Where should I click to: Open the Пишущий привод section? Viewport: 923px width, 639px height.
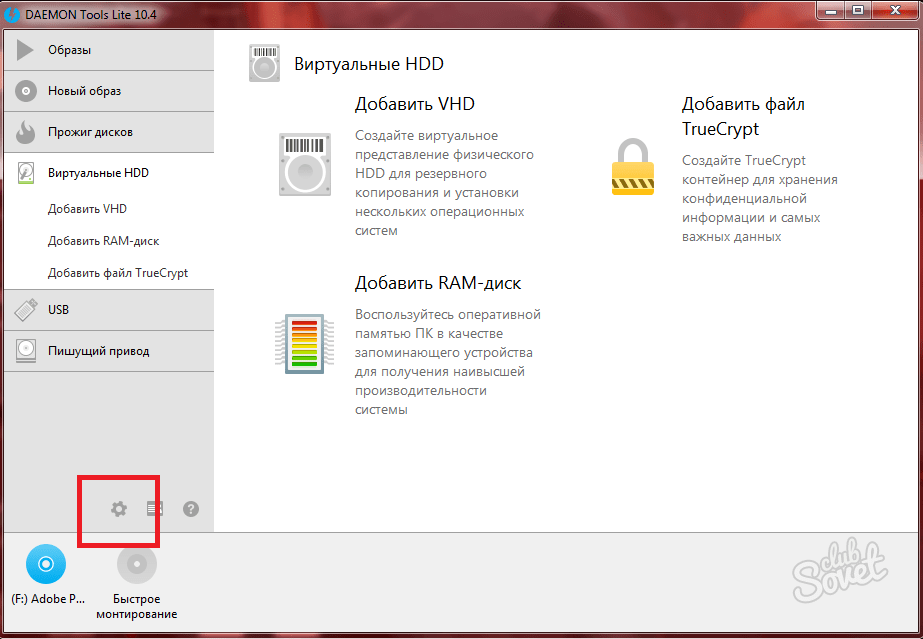click(109, 351)
